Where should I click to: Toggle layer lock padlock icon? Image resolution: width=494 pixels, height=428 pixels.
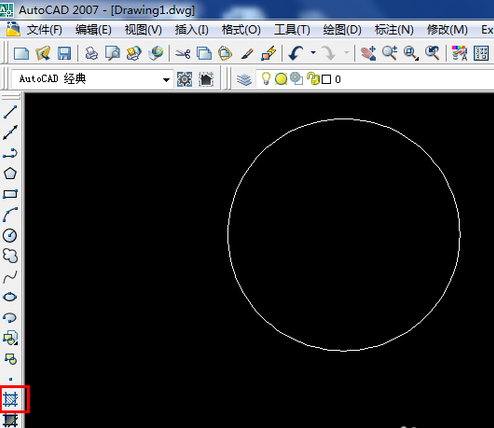click(313, 79)
